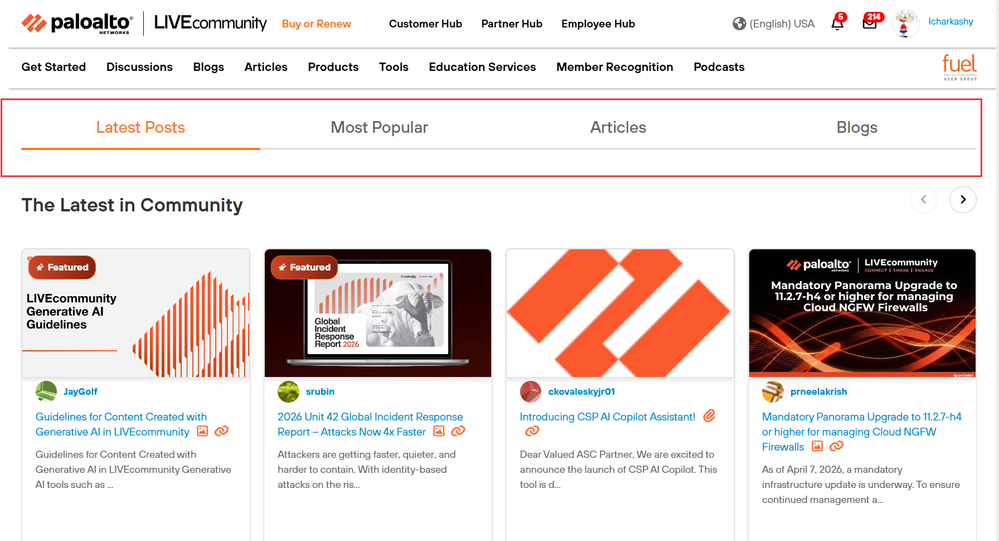The width and height of the screenshot is (999, 541).
Task: Open the Employee Hub link
Action: pyautogui.click(x=598, y=24)
